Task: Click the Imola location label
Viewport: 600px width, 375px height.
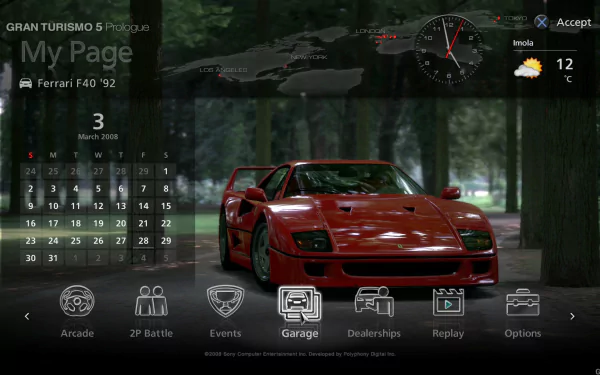Action: coord(523,43)
